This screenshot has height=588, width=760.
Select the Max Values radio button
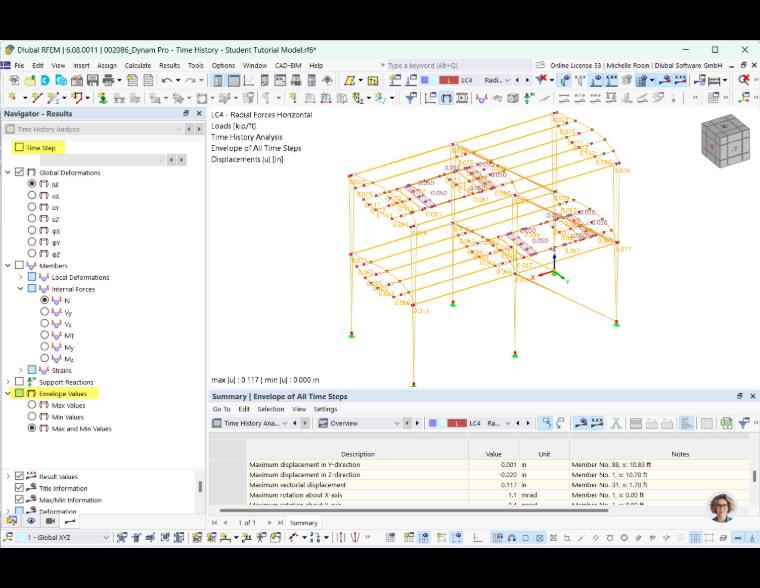click(x=32, y=405)
